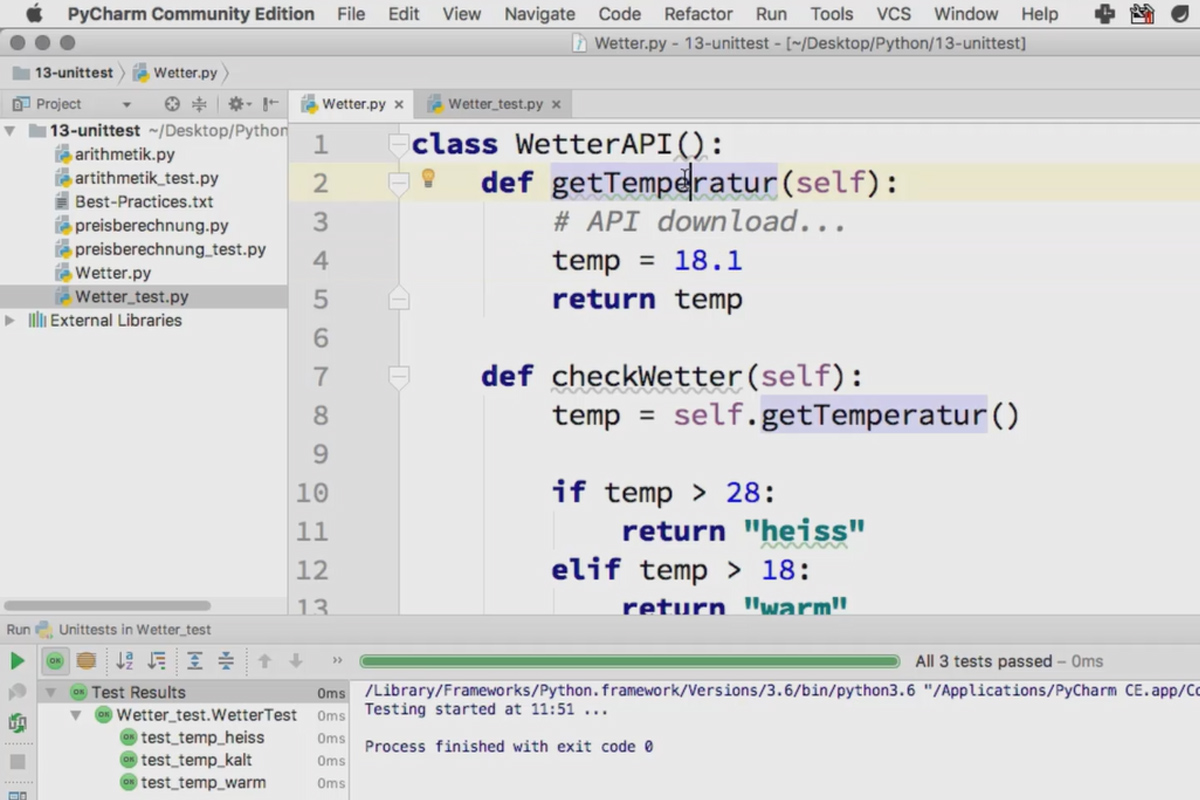This screenshot has height=800, width=1200.
Task: Collapse the Test Results root node
Action: coord(52,692)
